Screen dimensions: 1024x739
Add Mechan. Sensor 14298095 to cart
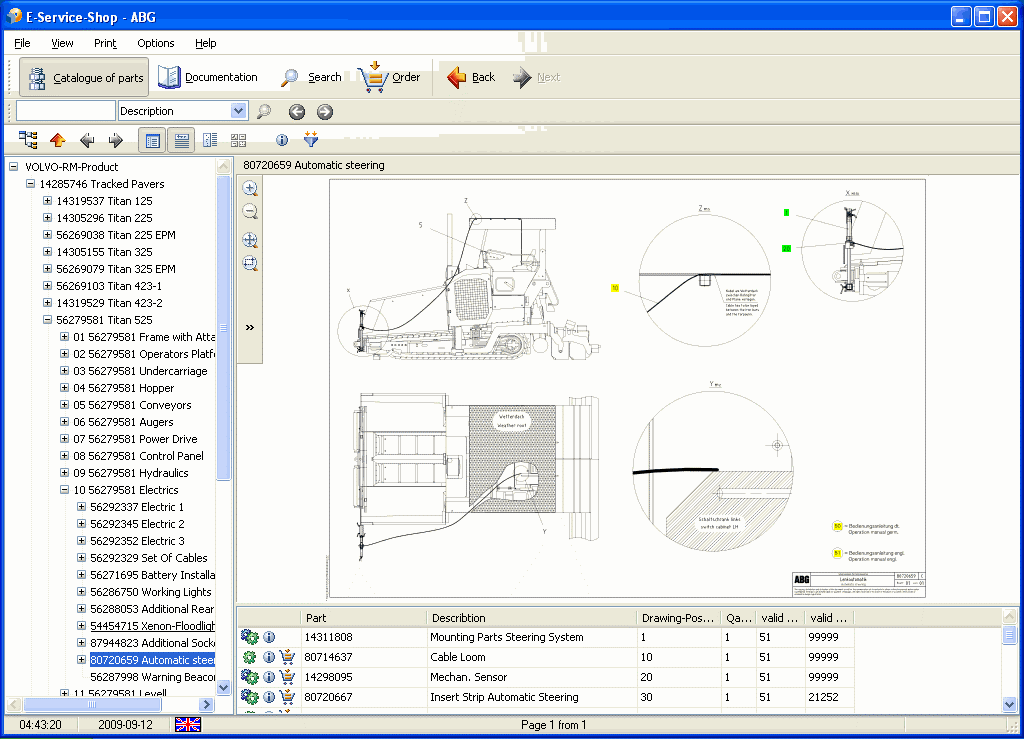coord(287,677)
